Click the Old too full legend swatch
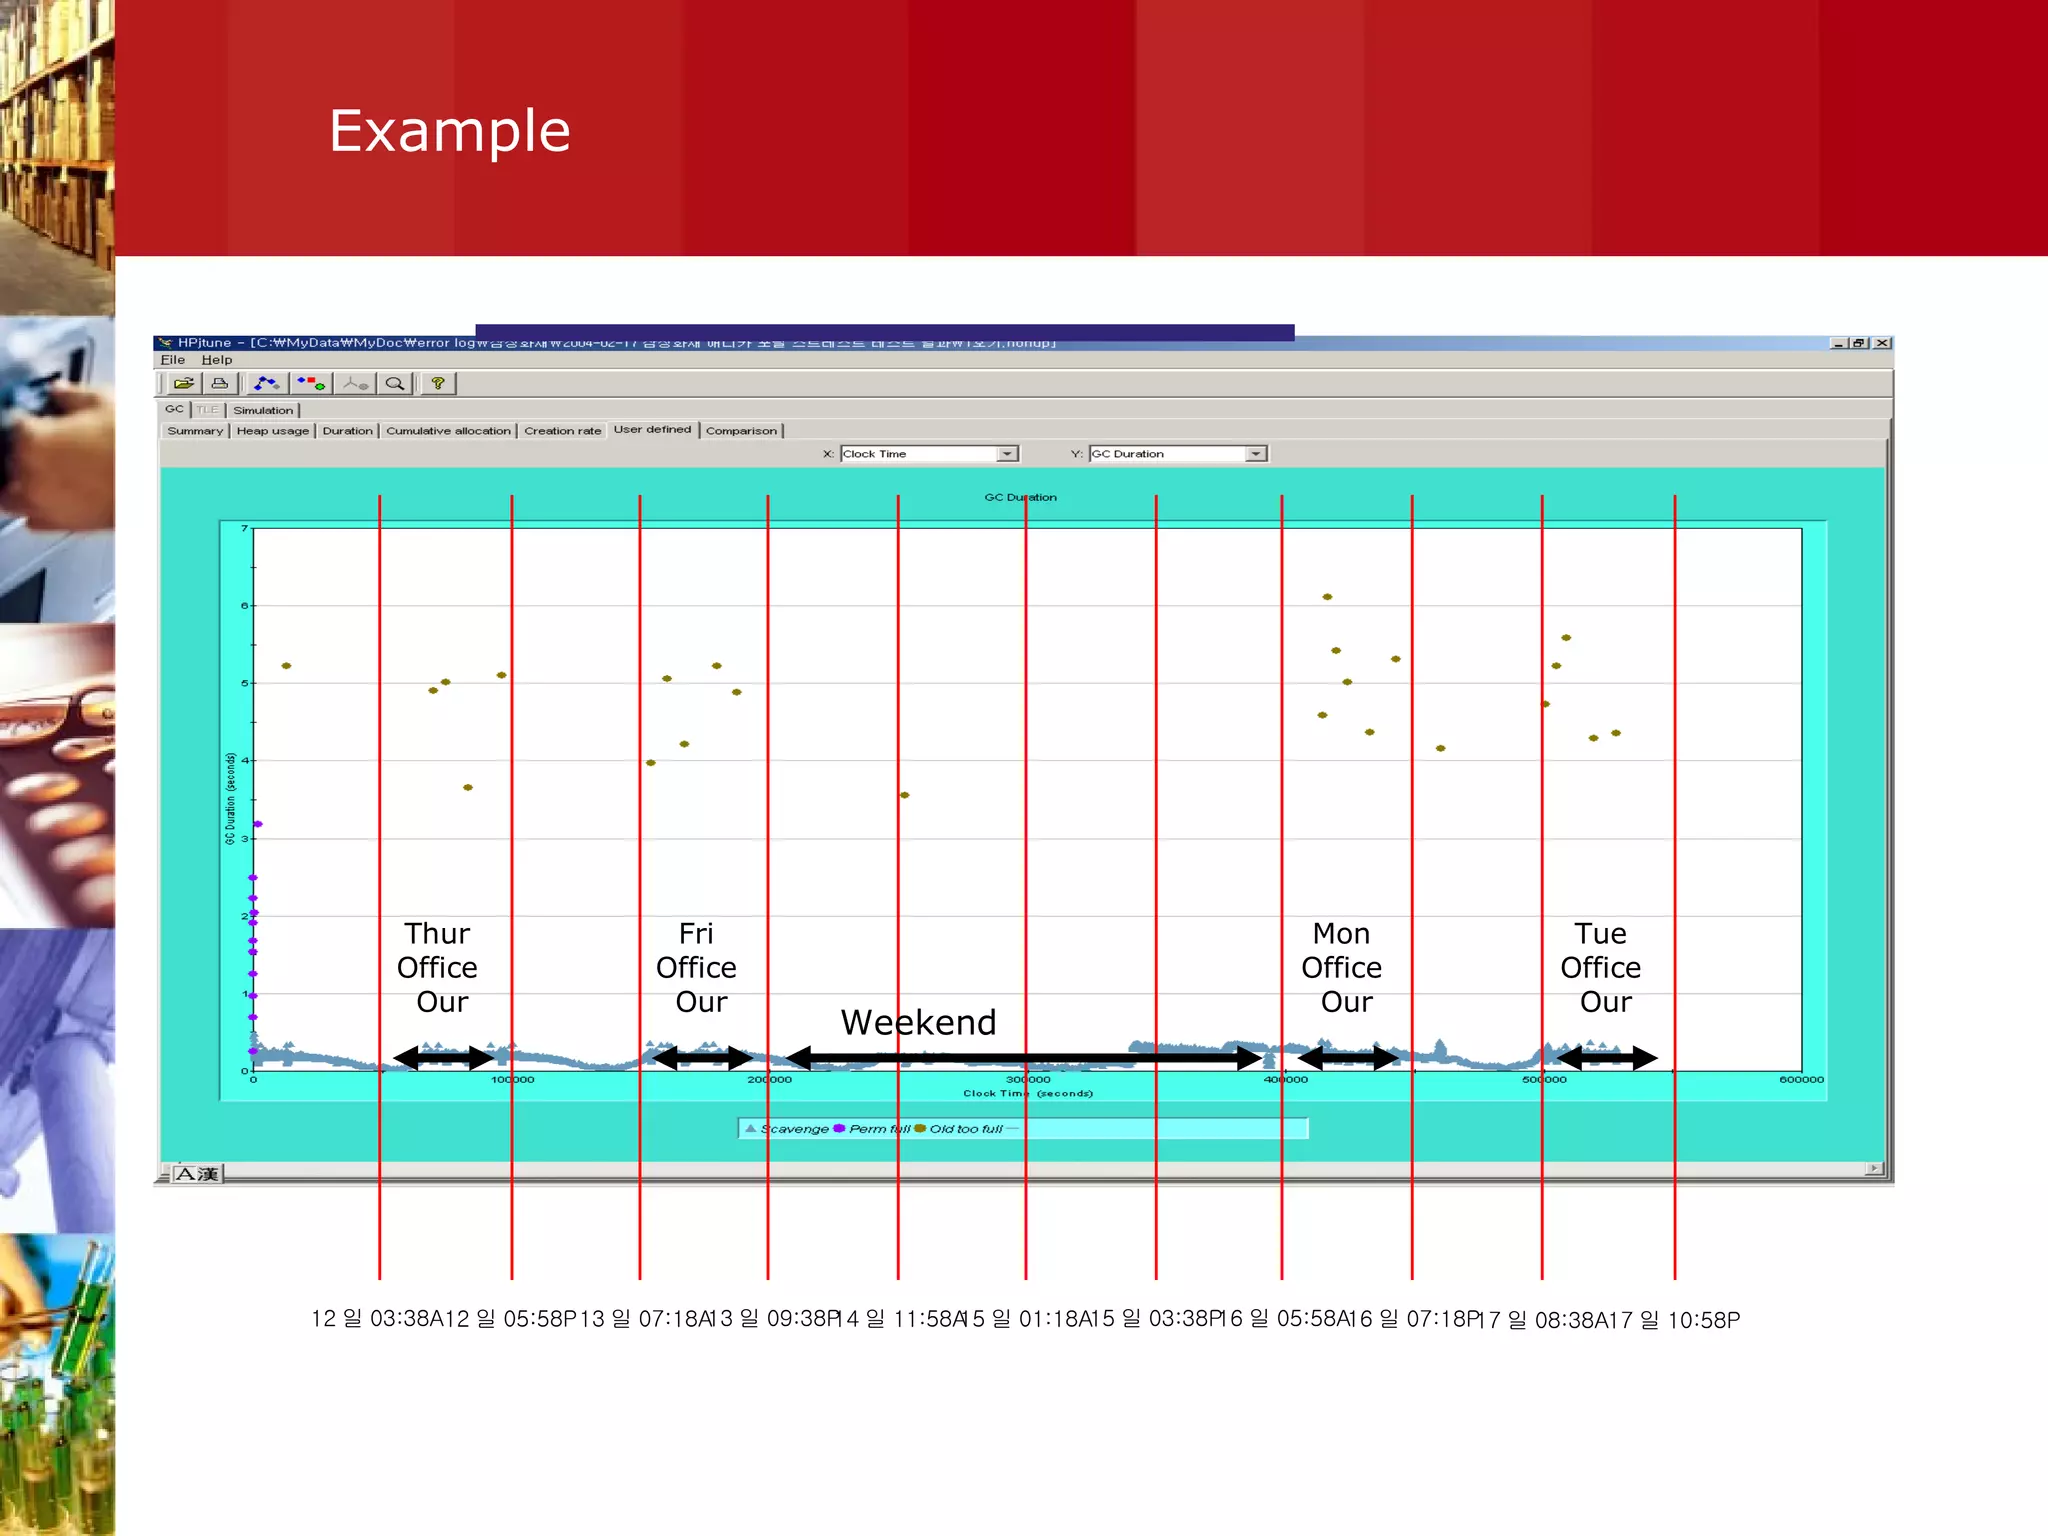This screenshot has height=1536, width=2048. [920, 1129]
